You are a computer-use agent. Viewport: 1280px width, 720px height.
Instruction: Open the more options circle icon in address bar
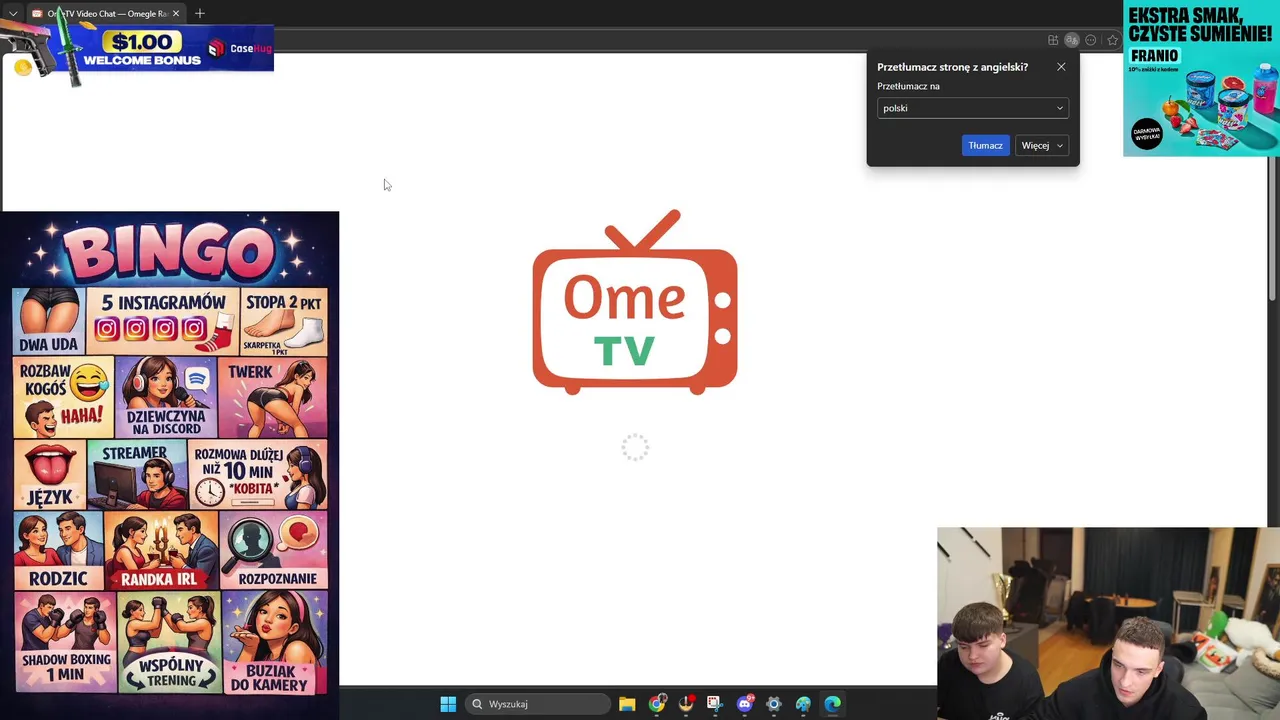(1091, 40)
